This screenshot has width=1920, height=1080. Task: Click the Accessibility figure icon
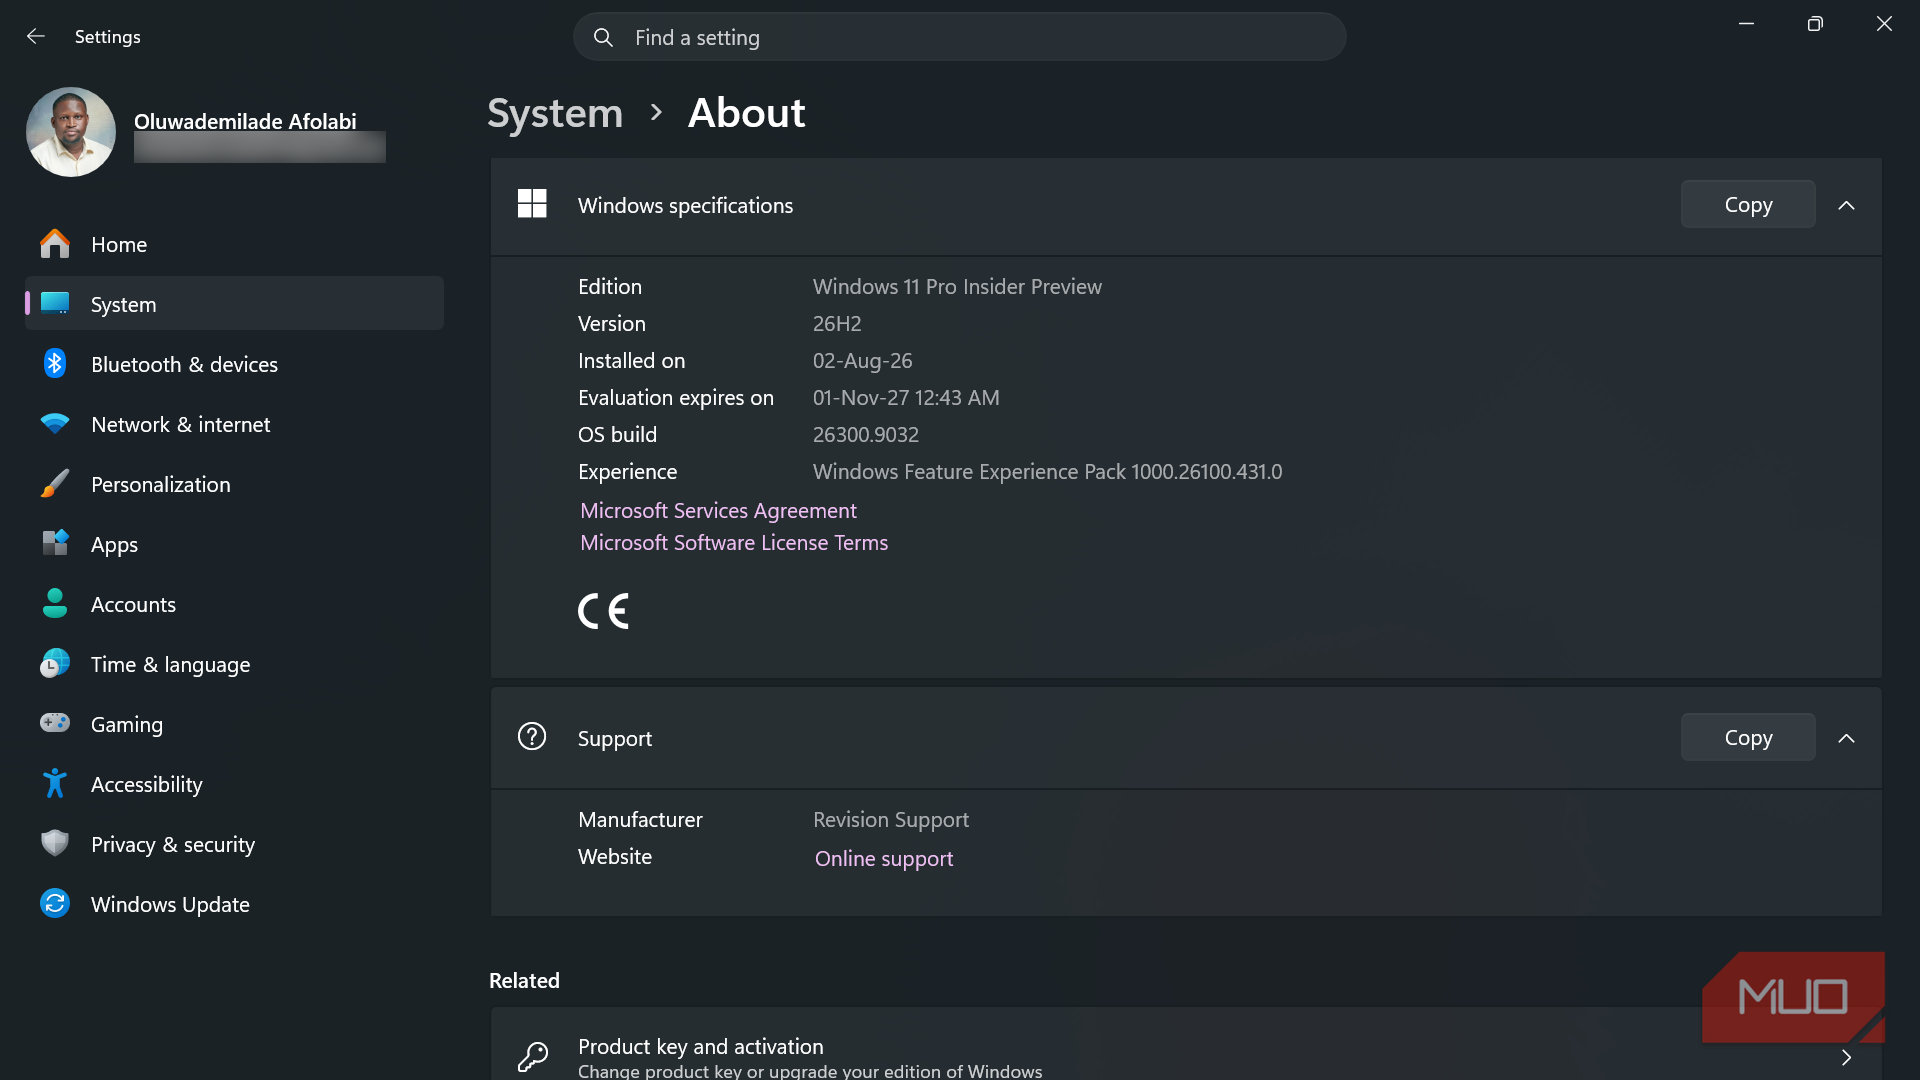[55, 784]
